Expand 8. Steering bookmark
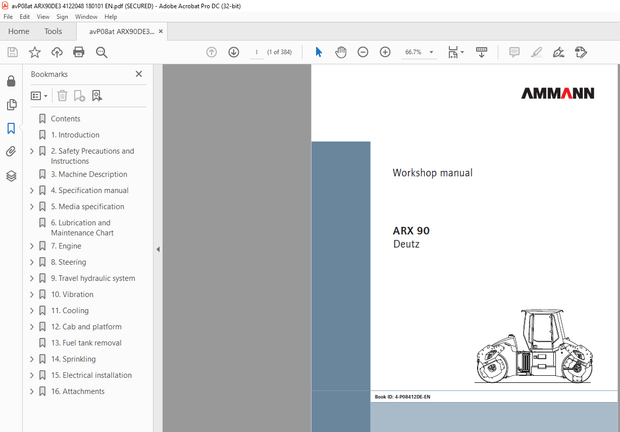620x432 pixels. (x=32, y=262)
